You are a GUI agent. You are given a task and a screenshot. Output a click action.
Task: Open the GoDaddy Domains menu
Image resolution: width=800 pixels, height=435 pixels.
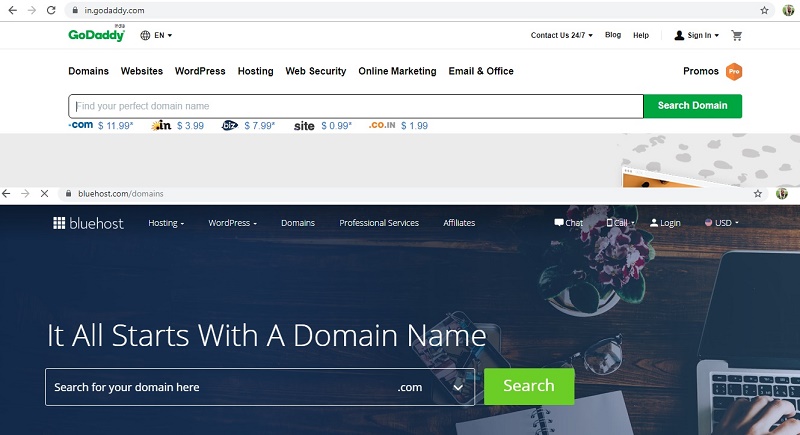[x=88, y=71]
